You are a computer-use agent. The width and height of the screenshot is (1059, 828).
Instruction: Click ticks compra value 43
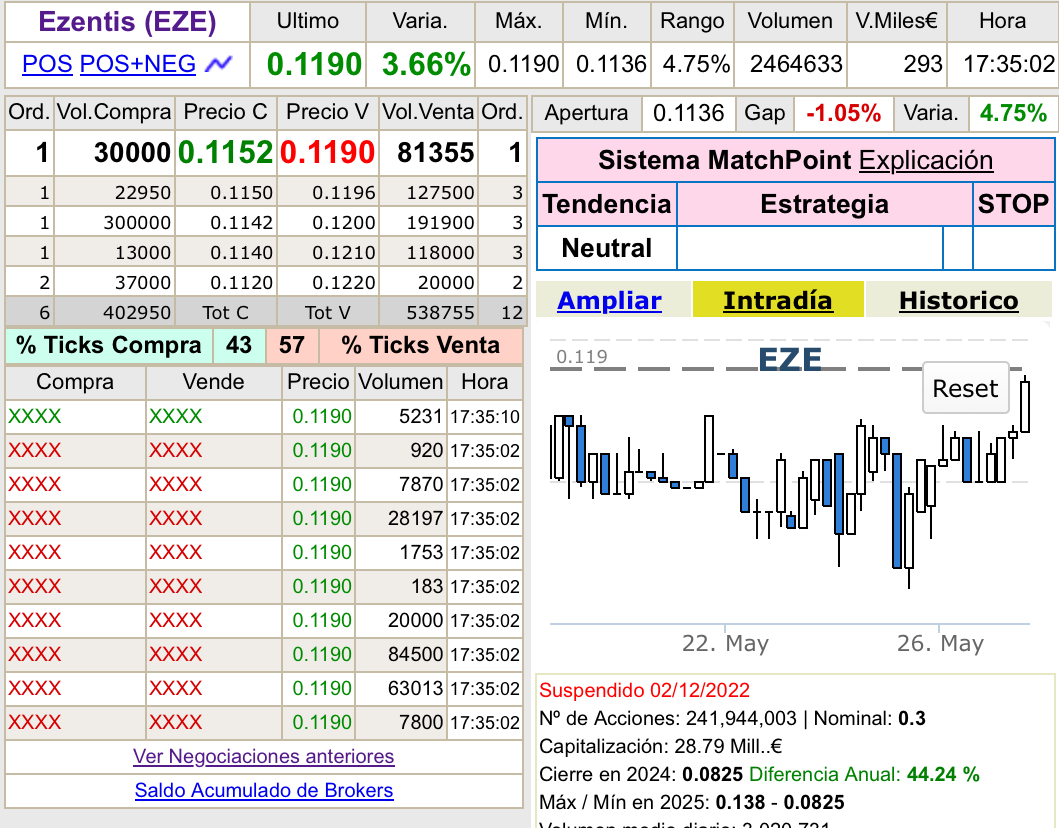[x=238, y=345]
